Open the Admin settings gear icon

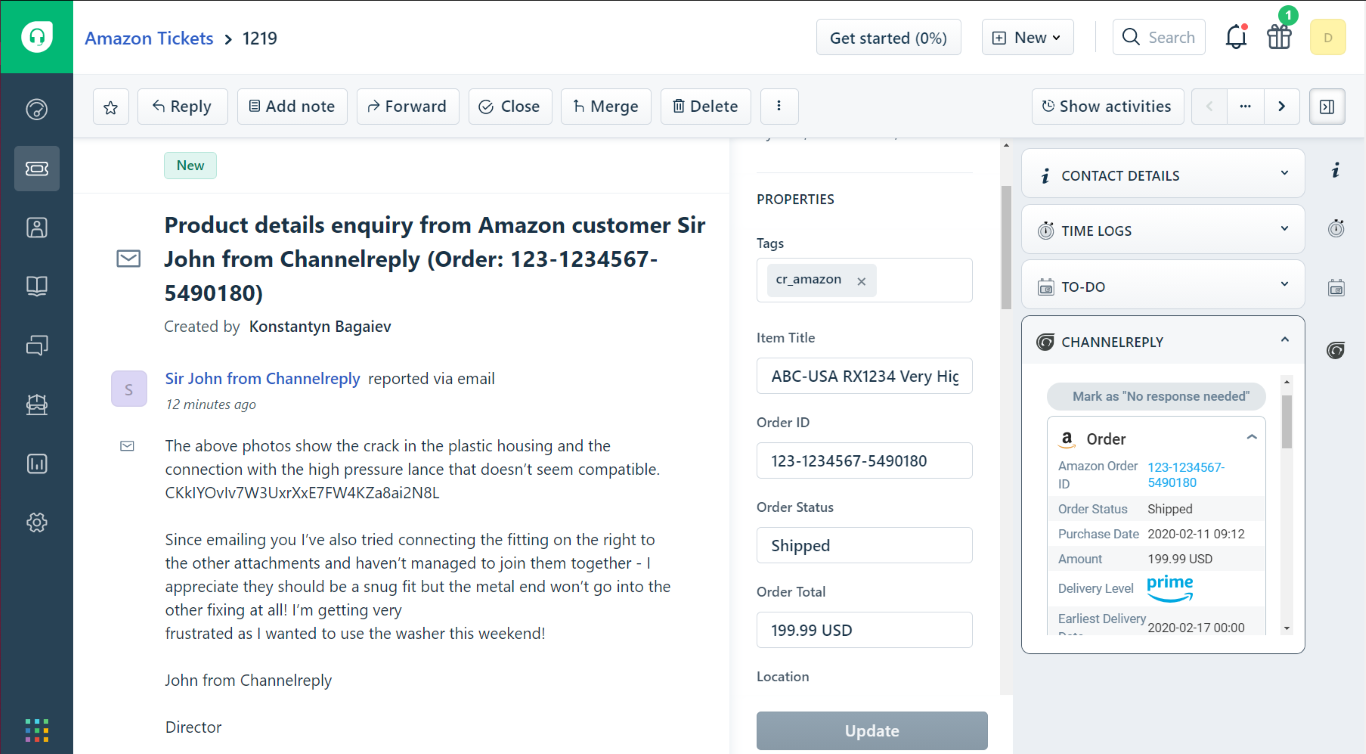click(37, 522)
